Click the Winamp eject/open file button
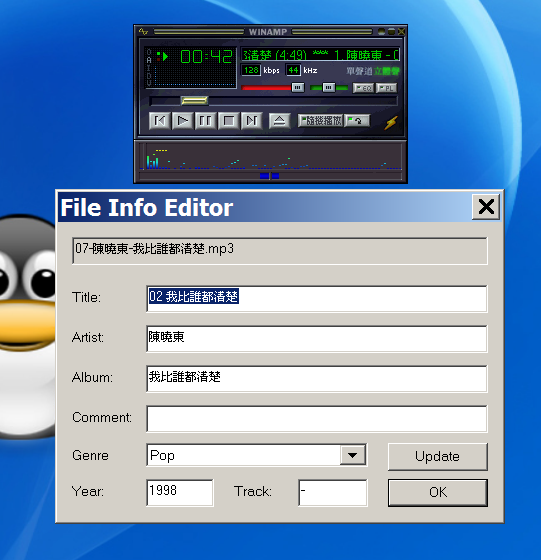The height and width of the screenshot is (560, 541). tap(279, 121)
